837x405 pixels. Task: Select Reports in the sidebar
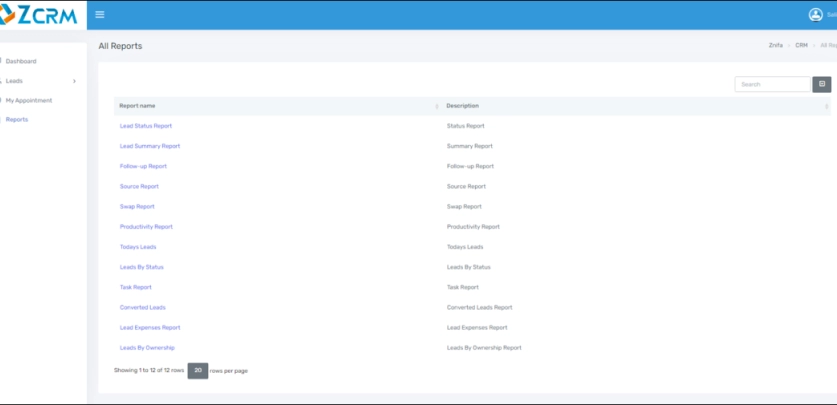[17, 119]
